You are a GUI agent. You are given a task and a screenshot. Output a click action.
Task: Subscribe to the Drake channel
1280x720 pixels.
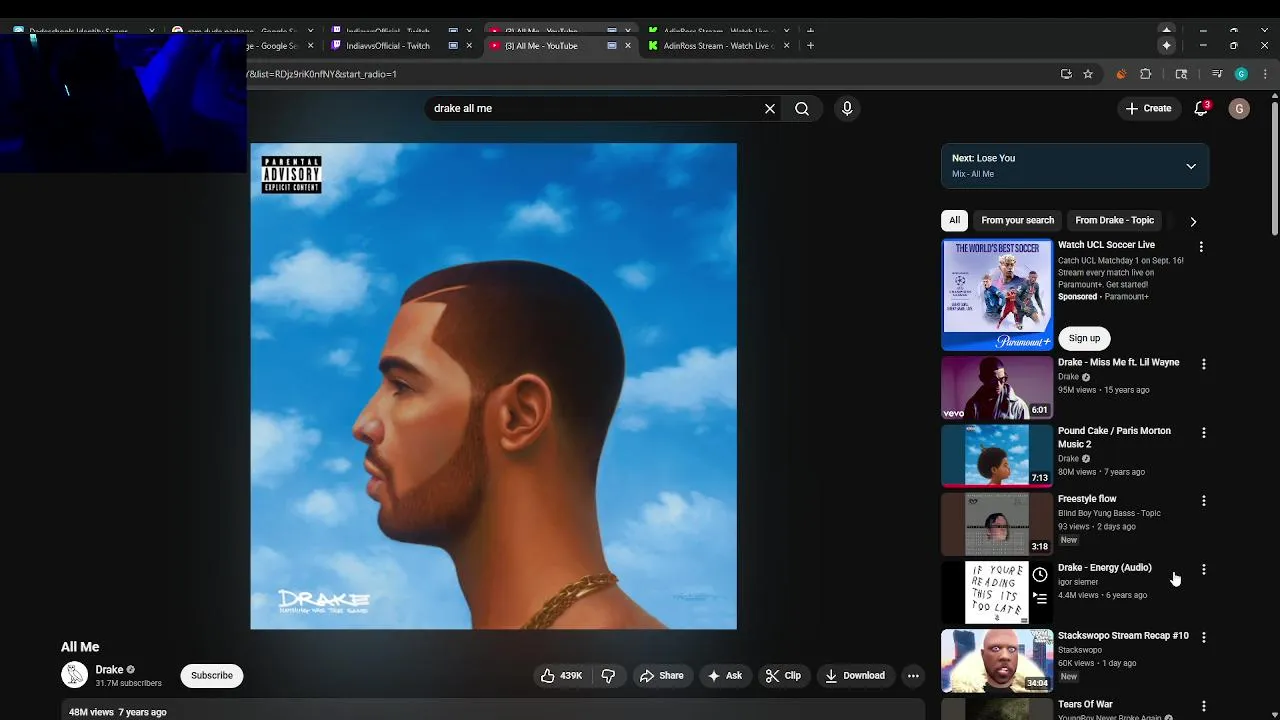click(212, 675)
